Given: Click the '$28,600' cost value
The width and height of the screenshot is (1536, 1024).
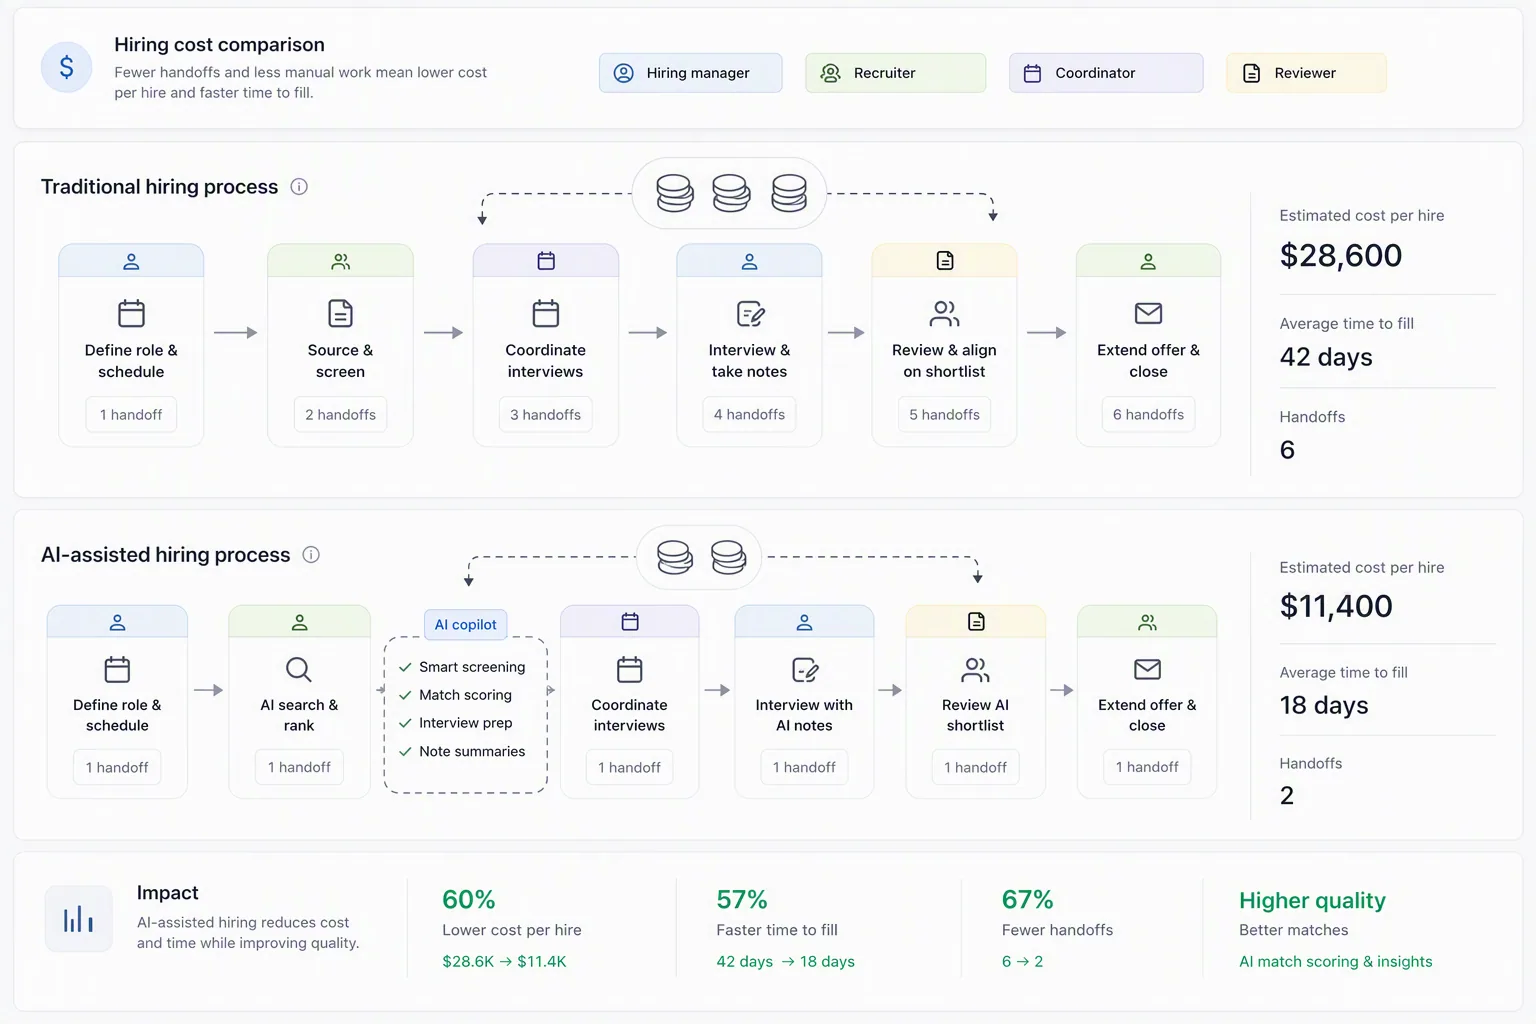Looking at the screenshot, I should pyautogui.click(x=1341, y=255).
